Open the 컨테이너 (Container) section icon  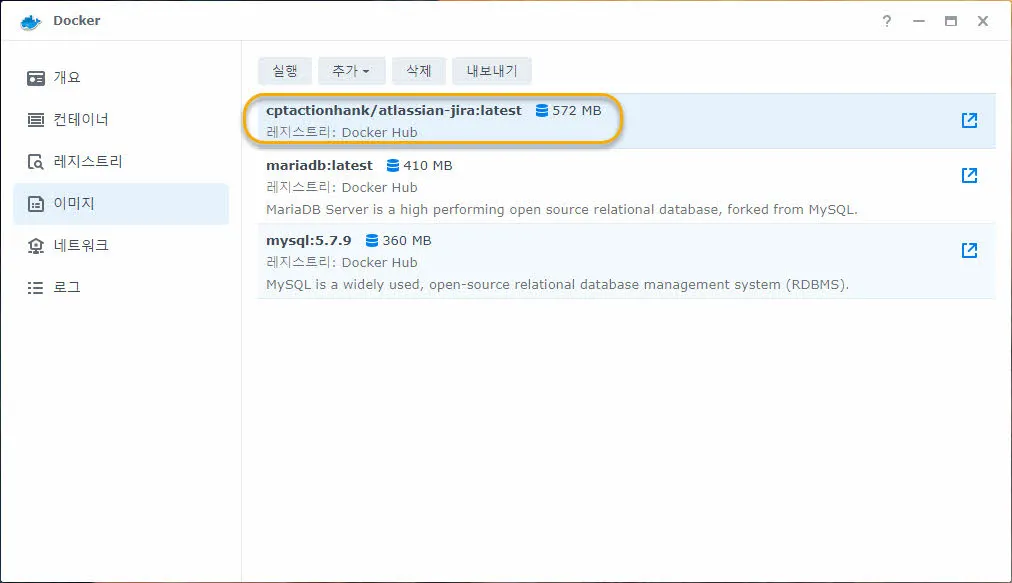[x=36, y=119]
